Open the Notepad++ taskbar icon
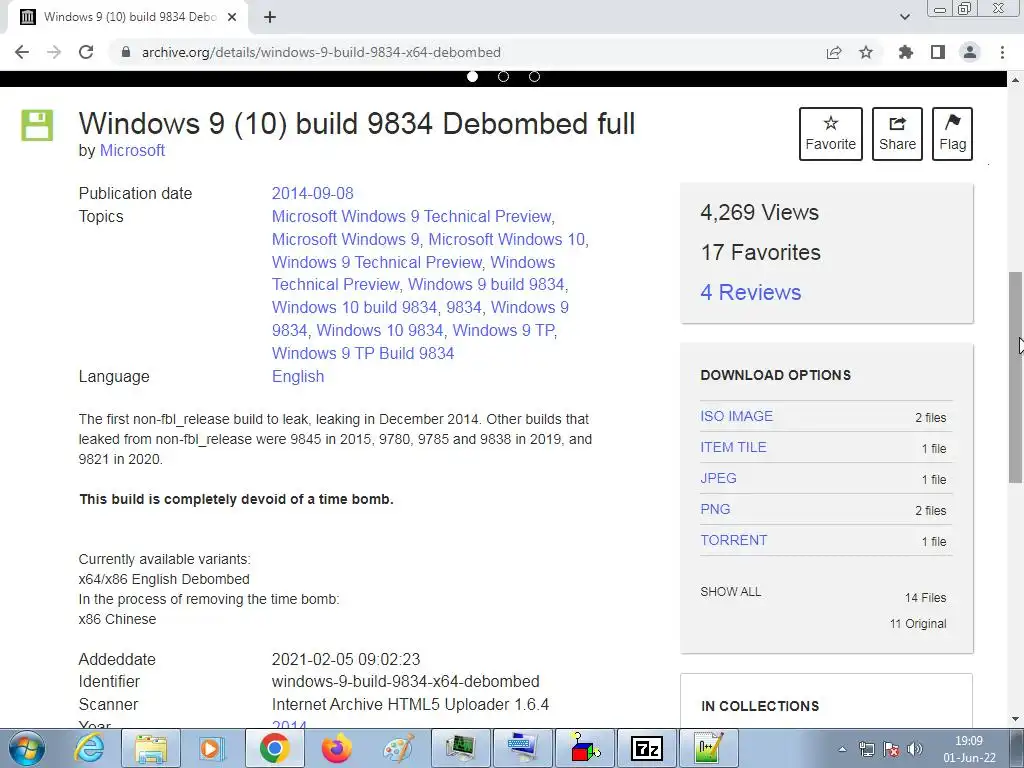 (x=709, y=748)
